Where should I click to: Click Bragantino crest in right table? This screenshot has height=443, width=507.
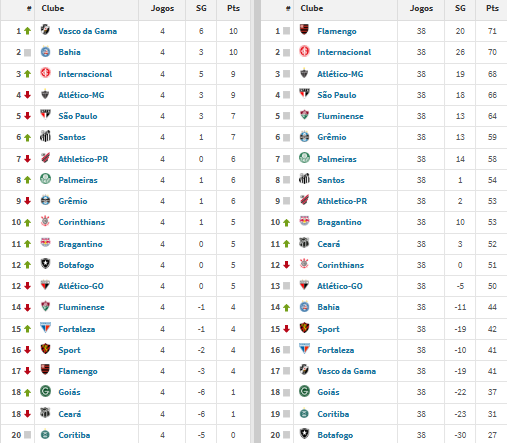[304, 221]
